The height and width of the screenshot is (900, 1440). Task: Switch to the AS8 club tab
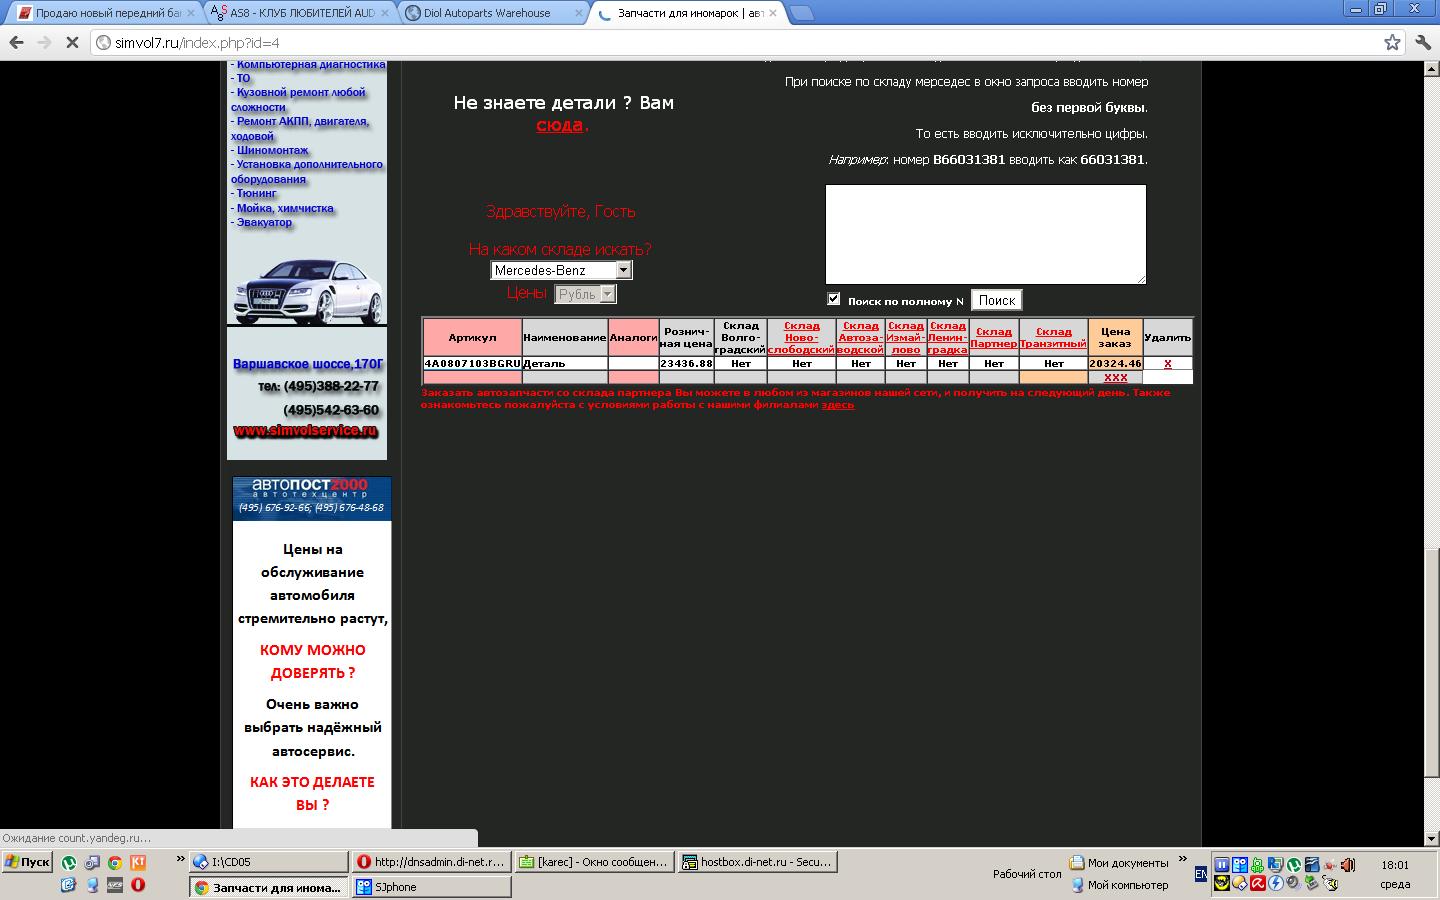301,13
